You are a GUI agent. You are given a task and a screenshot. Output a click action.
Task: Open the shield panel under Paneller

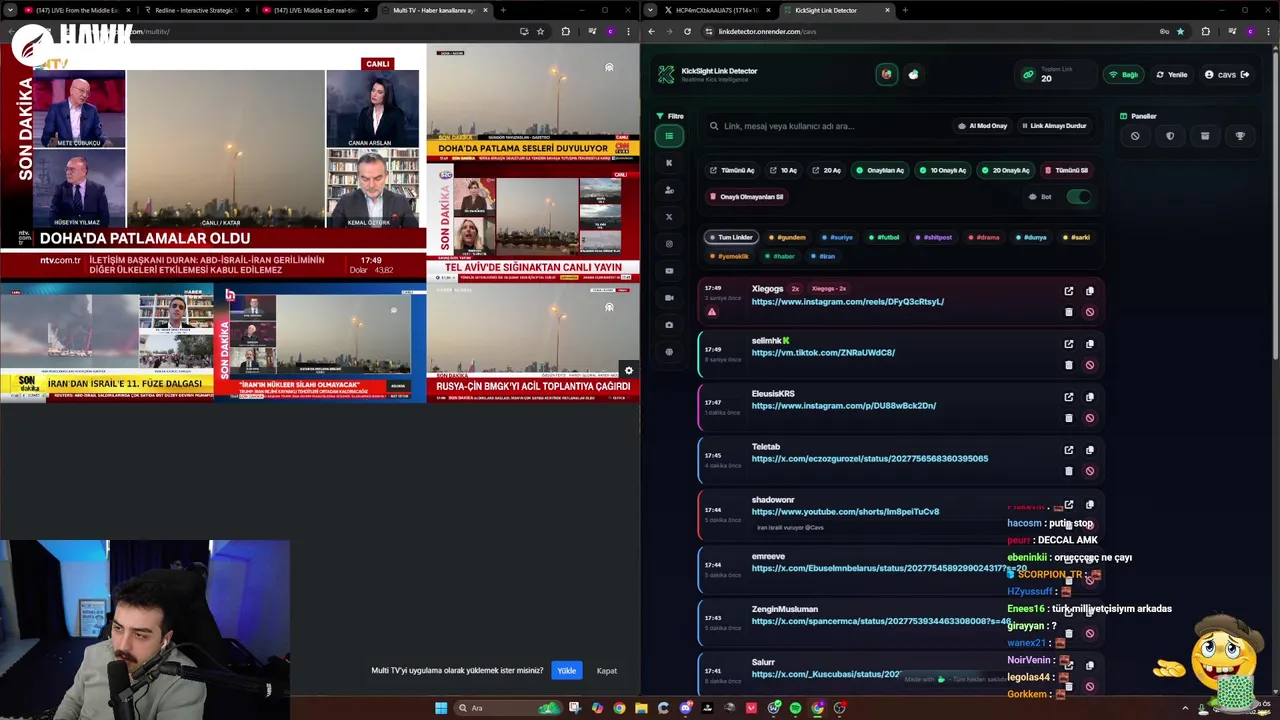coord(1170,136)
